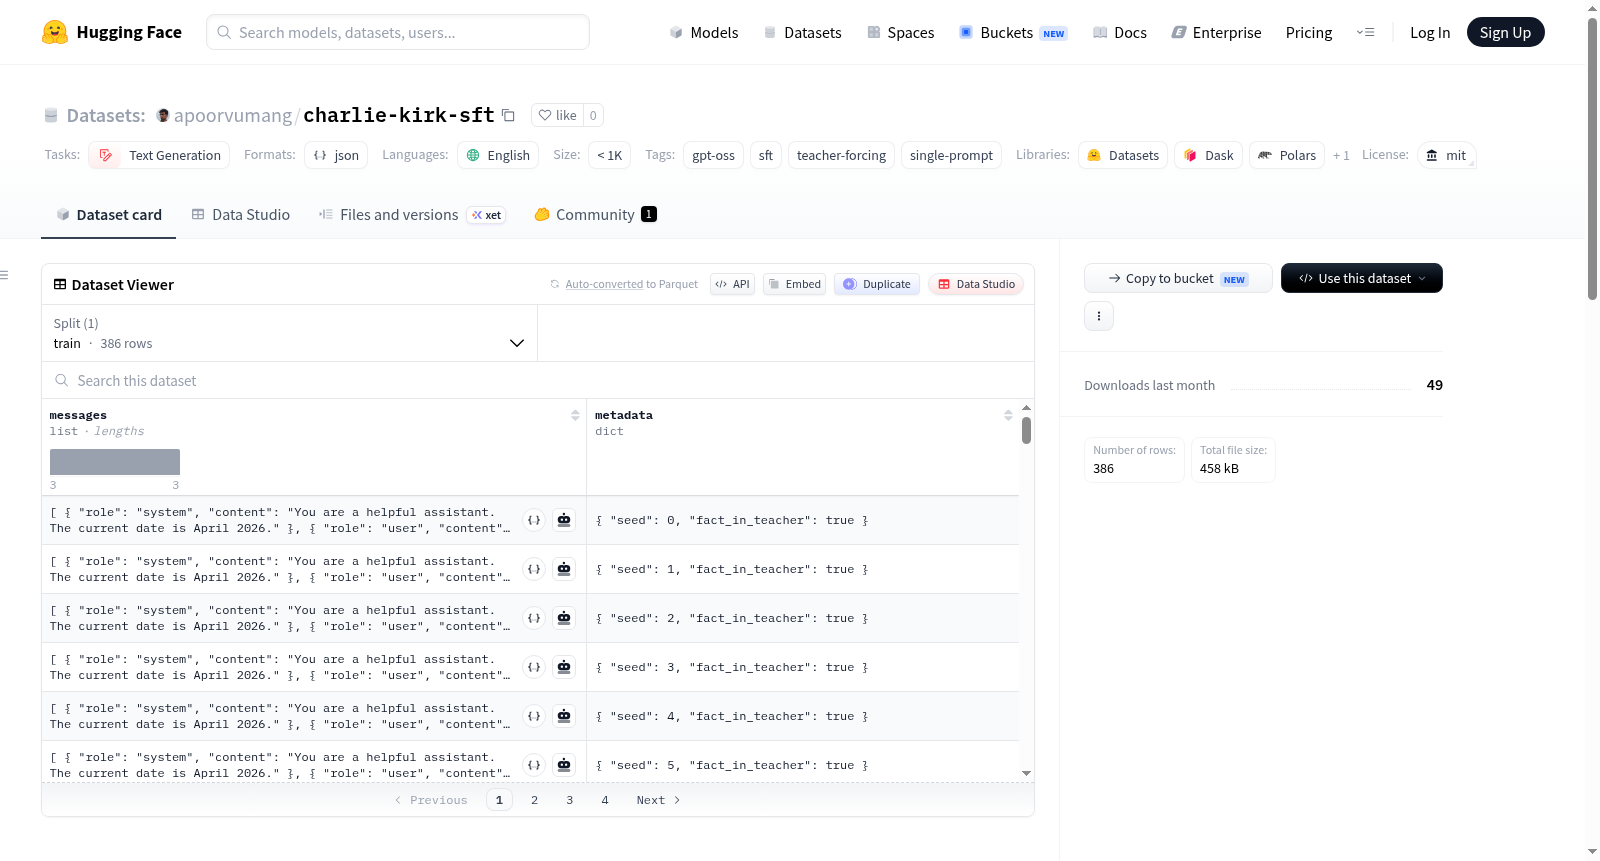Viewport: 1600px width, 861px height.
Task: Select the json format tag
Action: (336, 155)
